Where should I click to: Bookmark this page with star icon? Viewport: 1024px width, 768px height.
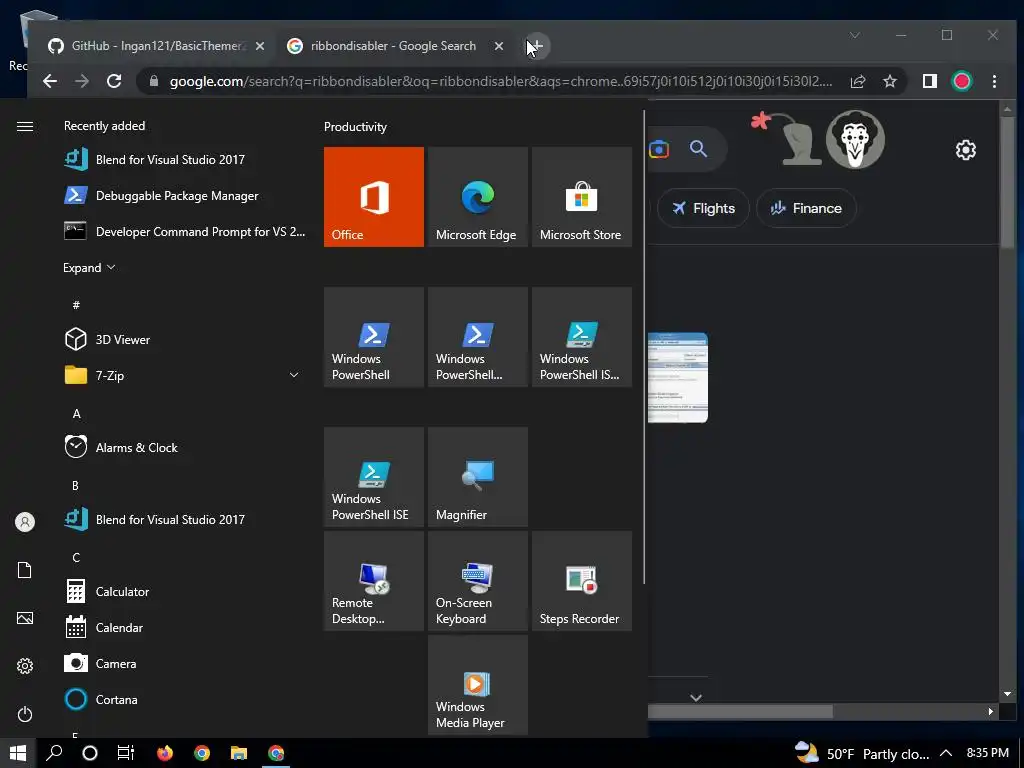click(x=889, y=81)
